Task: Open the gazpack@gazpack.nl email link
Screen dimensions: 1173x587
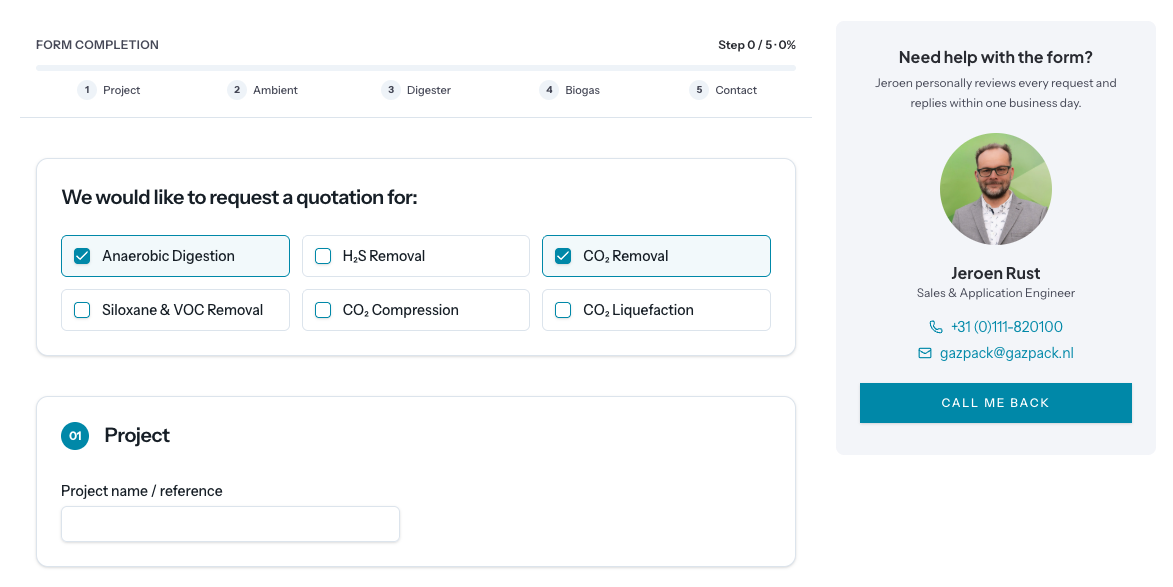Action: 1006,353
